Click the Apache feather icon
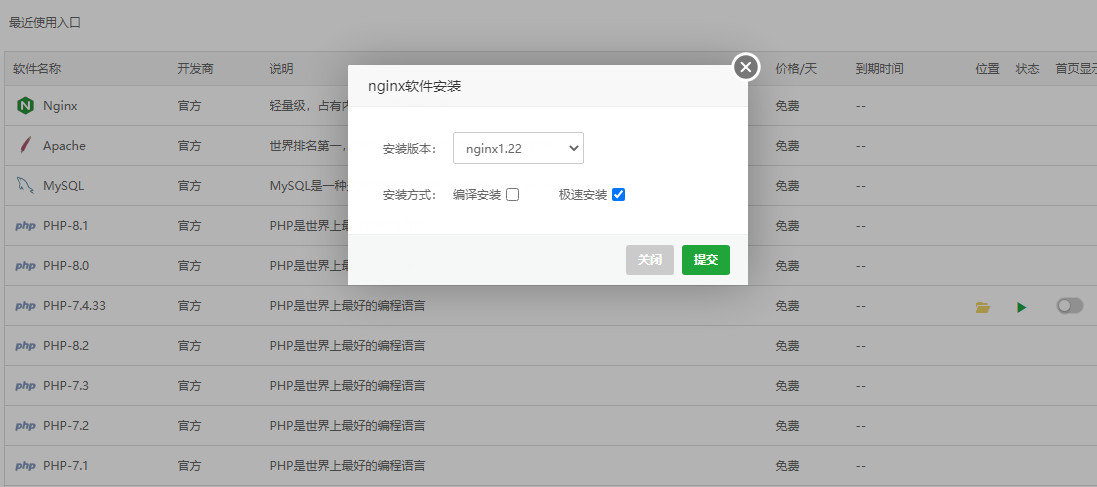This screenshot has width=1097, height=487. coord(25,145)
